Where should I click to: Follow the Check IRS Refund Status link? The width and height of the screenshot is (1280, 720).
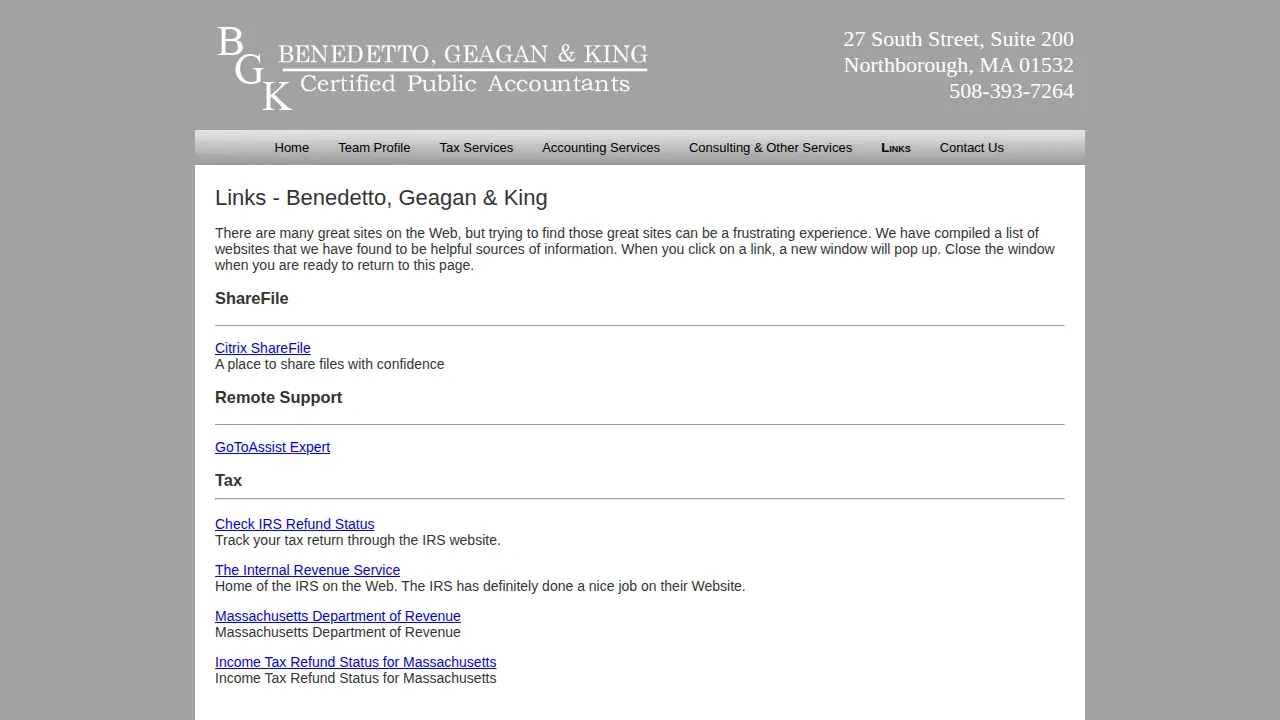295,524
